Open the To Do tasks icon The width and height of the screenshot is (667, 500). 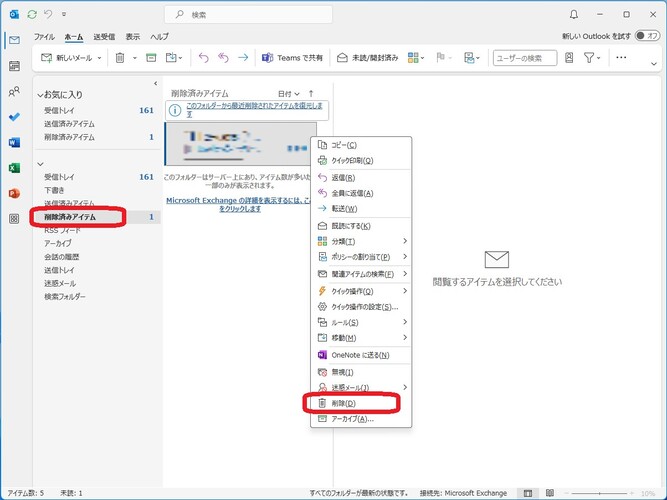(x=14, y=117)
